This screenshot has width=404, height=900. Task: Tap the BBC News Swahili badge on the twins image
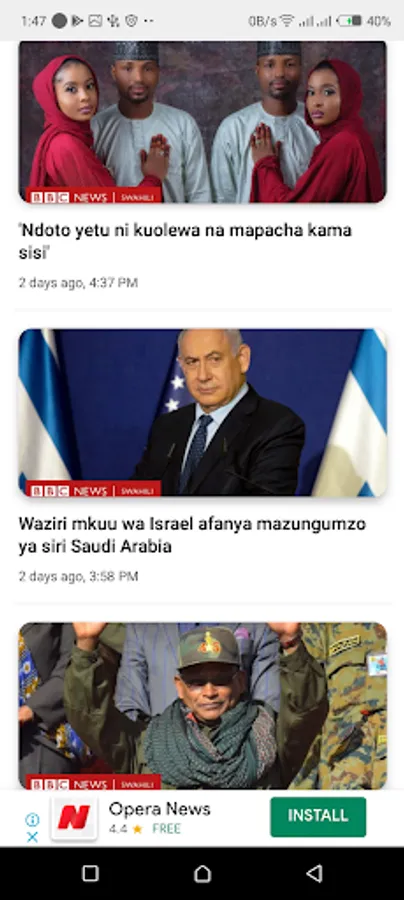click(x=93, y=197)
